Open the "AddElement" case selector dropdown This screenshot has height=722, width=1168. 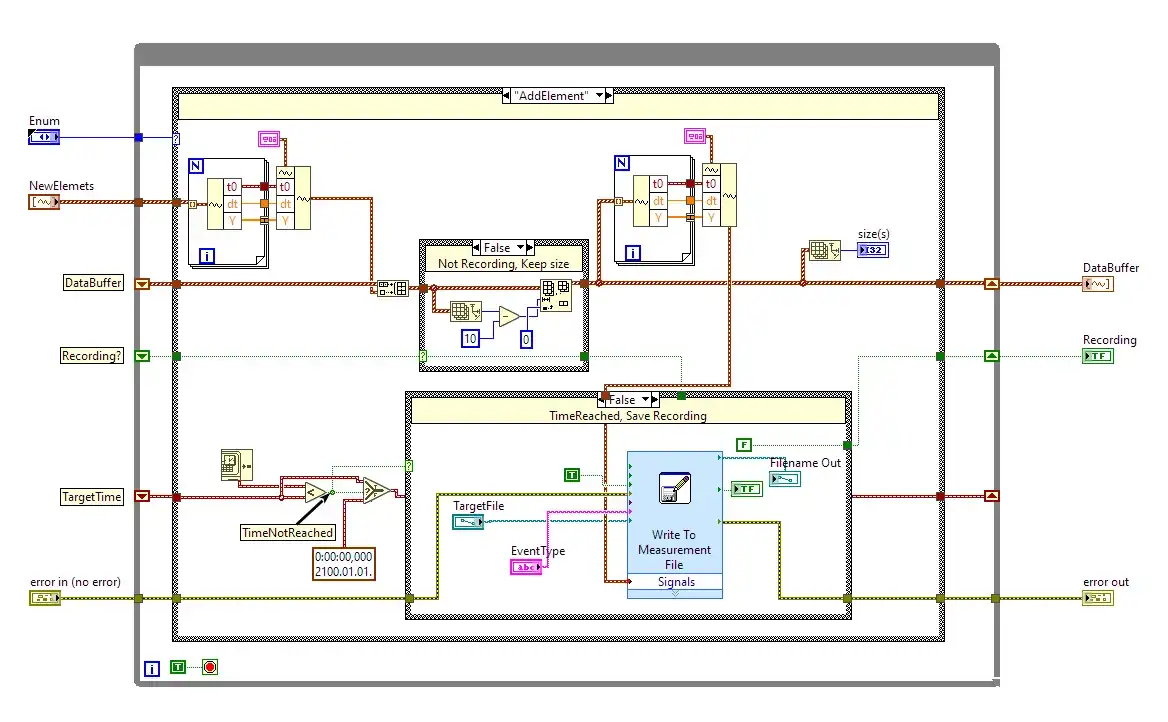coord(600,95)
